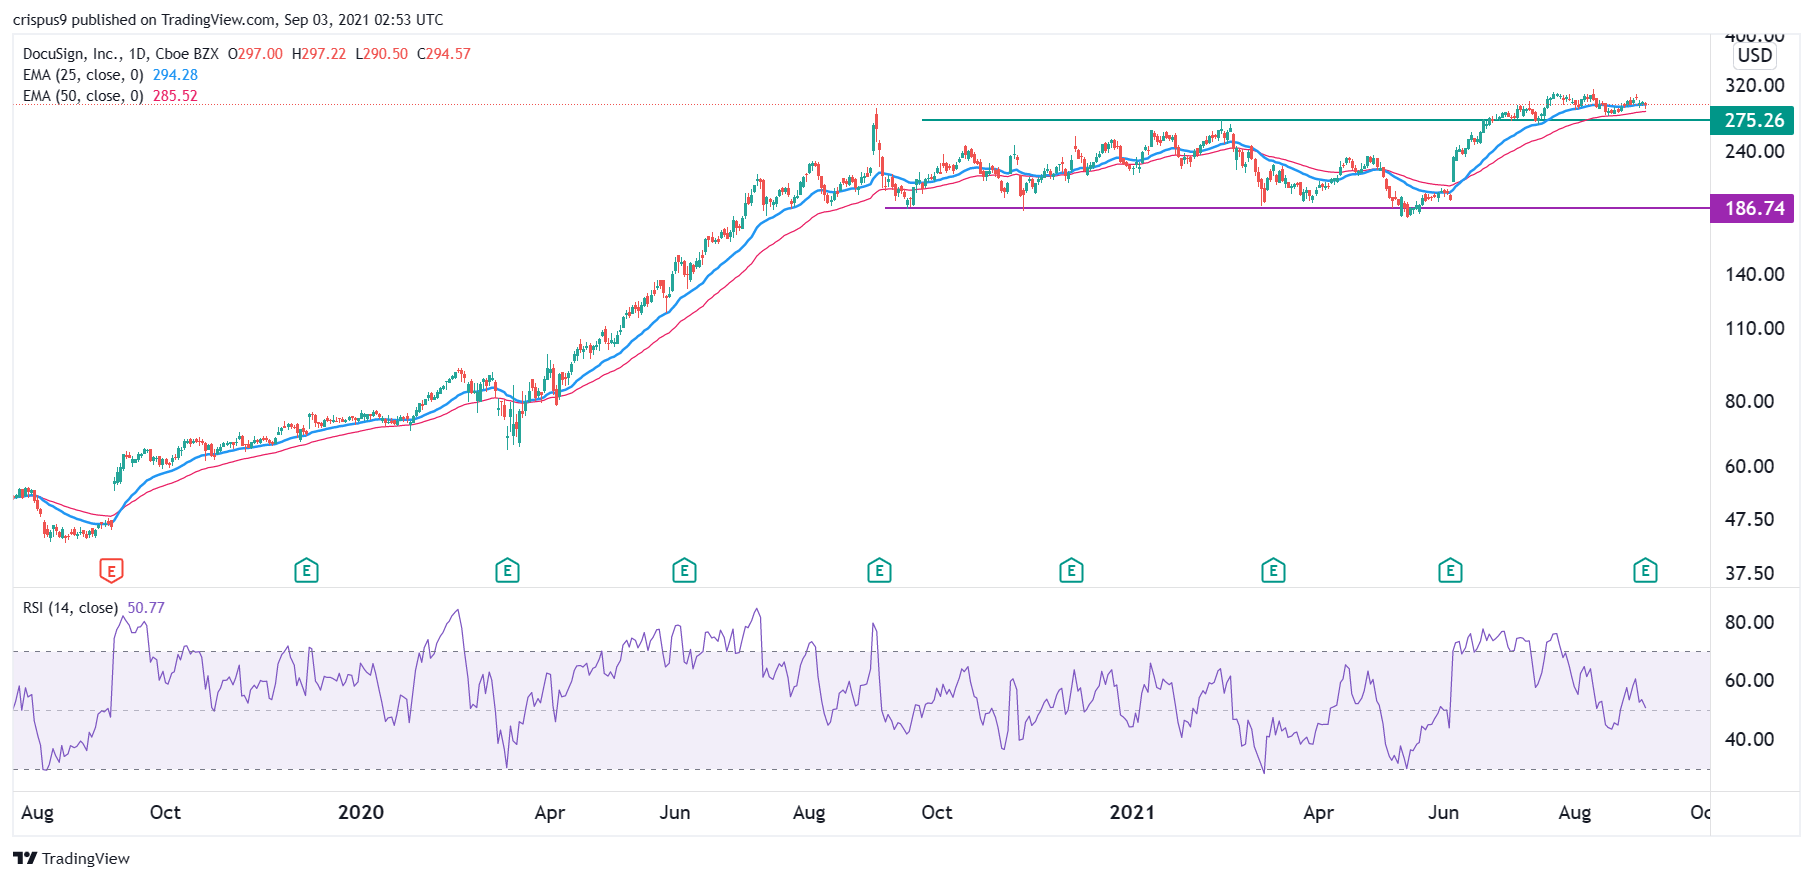
Task: Click the 320.00 price axis label
Action: coord(1755,85)
